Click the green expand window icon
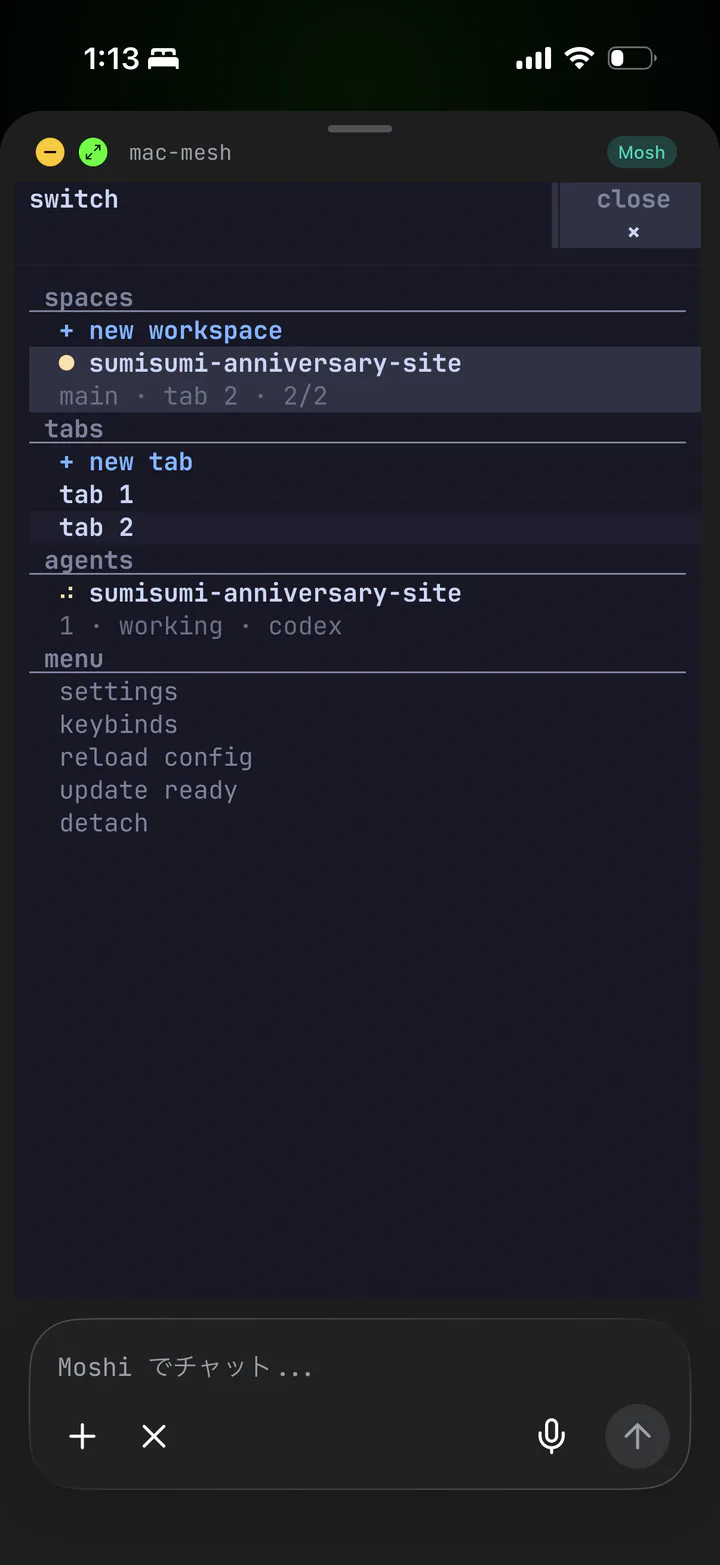The height and width of the screenshot is (1565, 720). click(x=93, y=152)
